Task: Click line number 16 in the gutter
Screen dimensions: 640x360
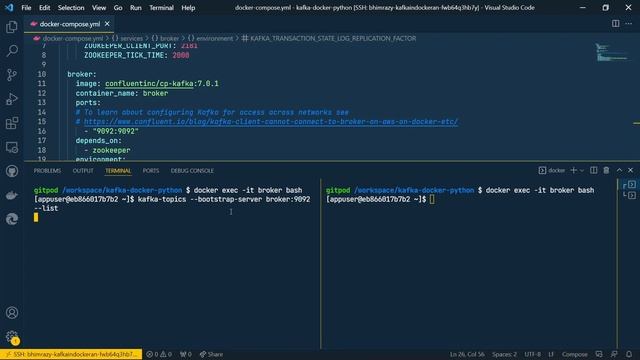Action: [x=42, y=131]
